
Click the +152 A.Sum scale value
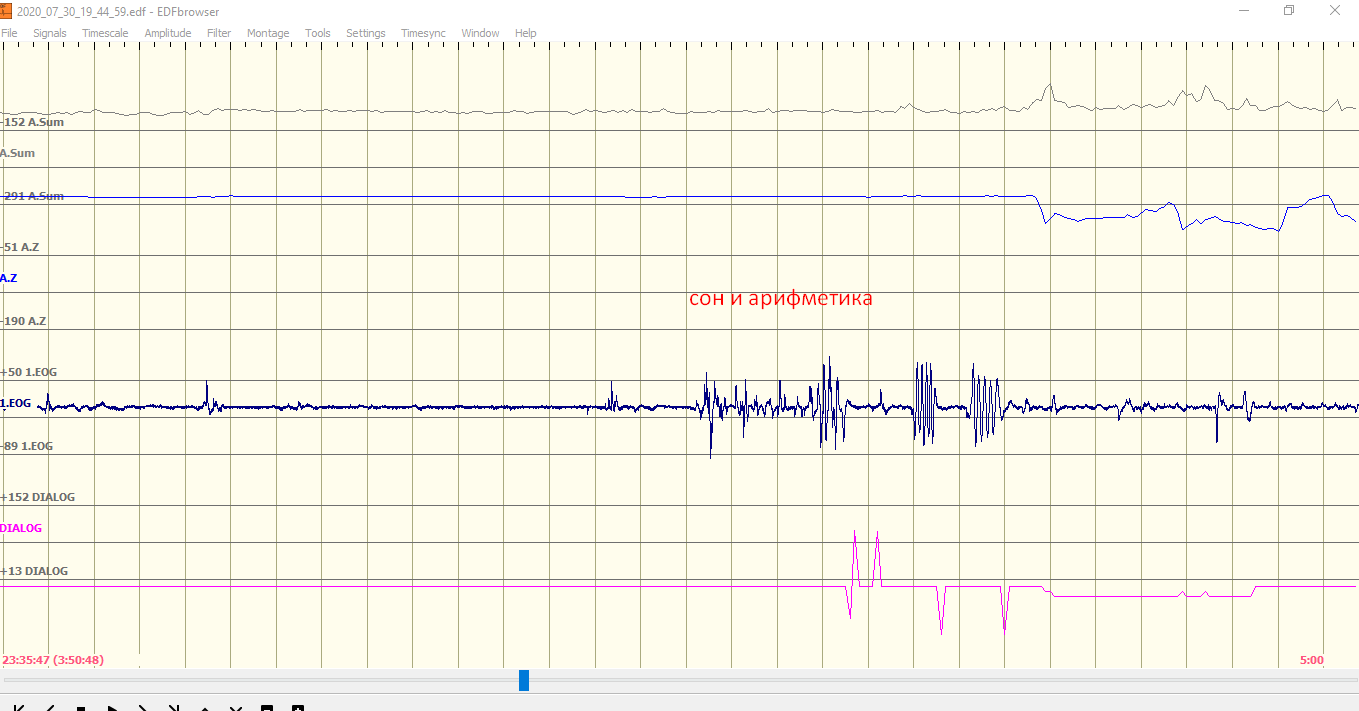[32, 122]
